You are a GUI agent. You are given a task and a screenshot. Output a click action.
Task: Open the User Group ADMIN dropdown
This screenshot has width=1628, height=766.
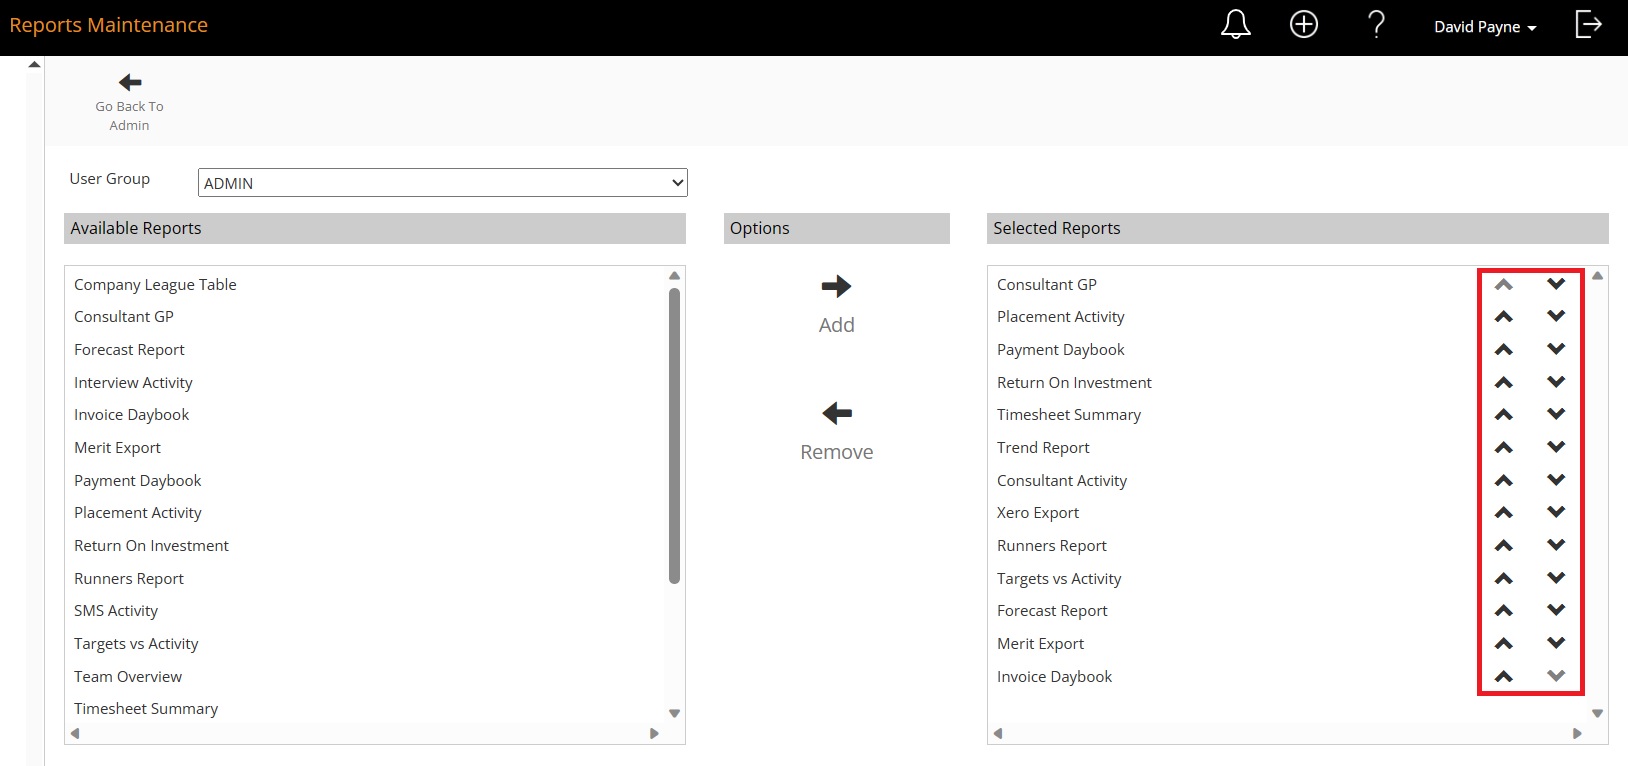[443, 183]
